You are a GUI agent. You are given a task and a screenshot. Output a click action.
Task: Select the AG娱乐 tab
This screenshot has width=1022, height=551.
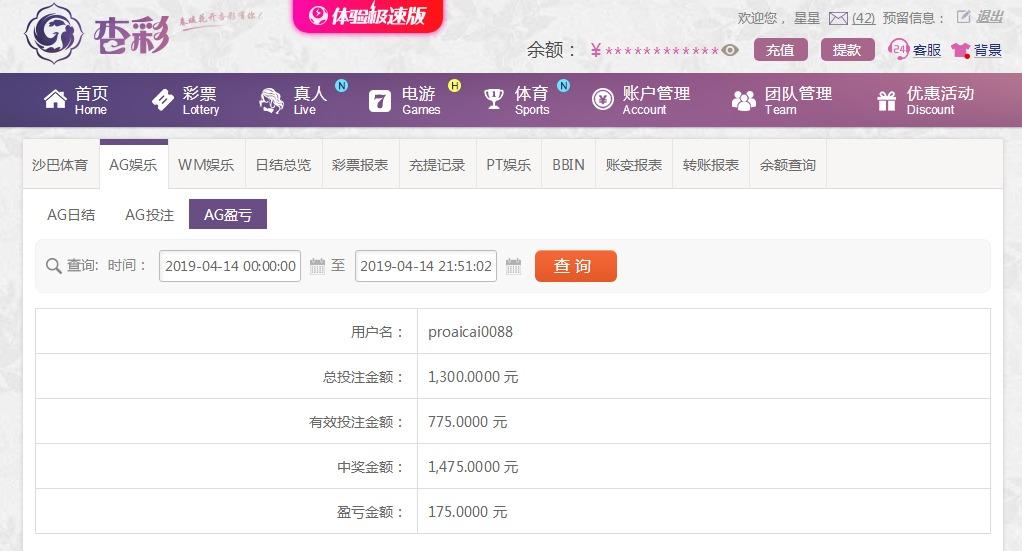pyautogui.click(x=134, y=164)
